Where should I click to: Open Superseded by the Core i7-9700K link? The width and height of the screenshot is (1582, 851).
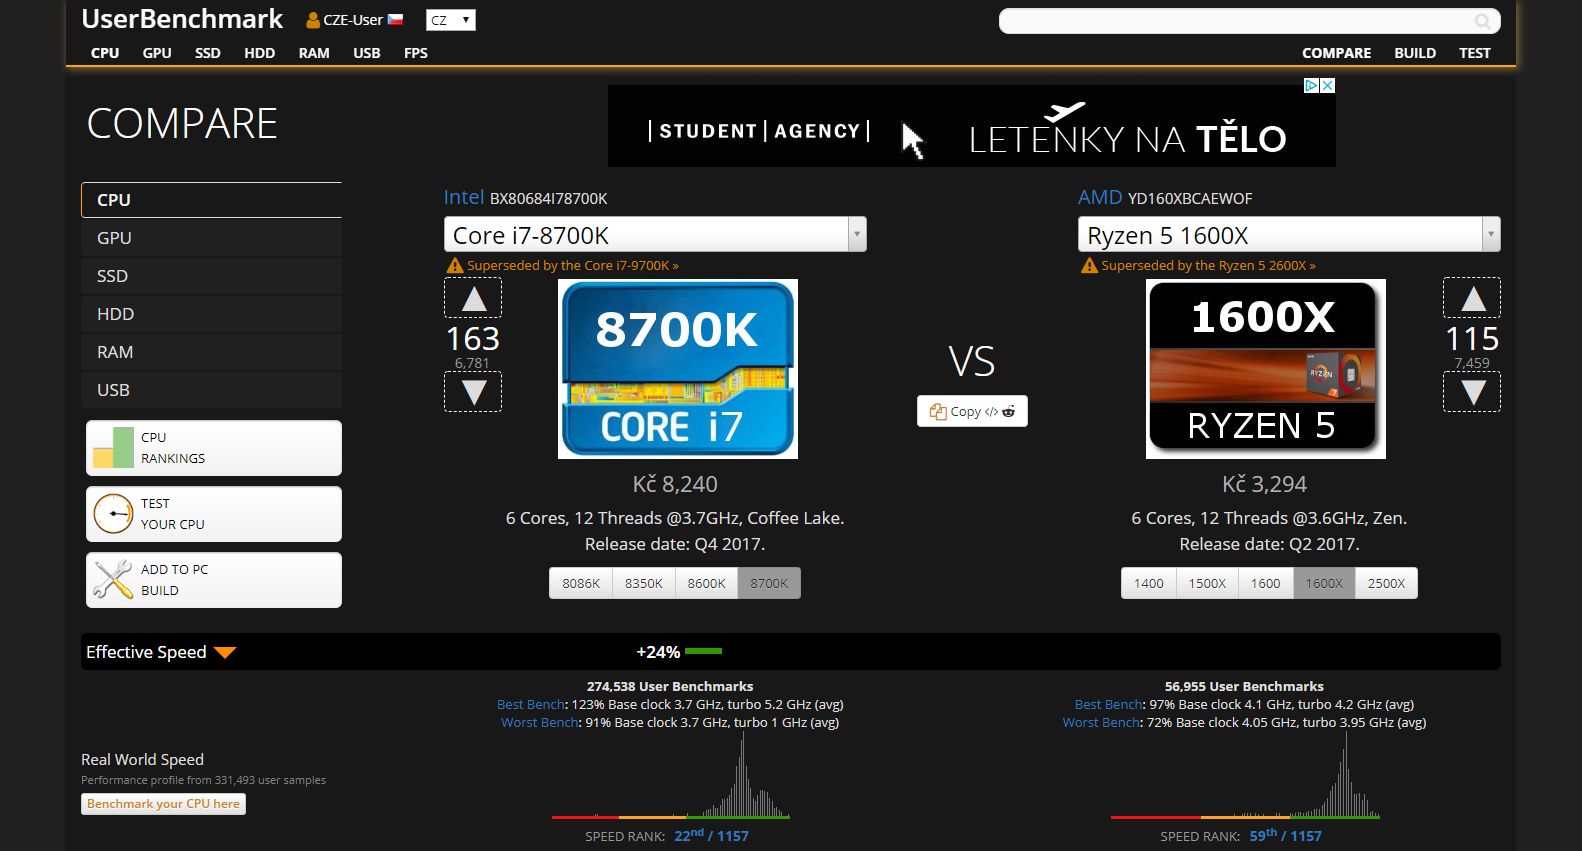click(573, 266)
